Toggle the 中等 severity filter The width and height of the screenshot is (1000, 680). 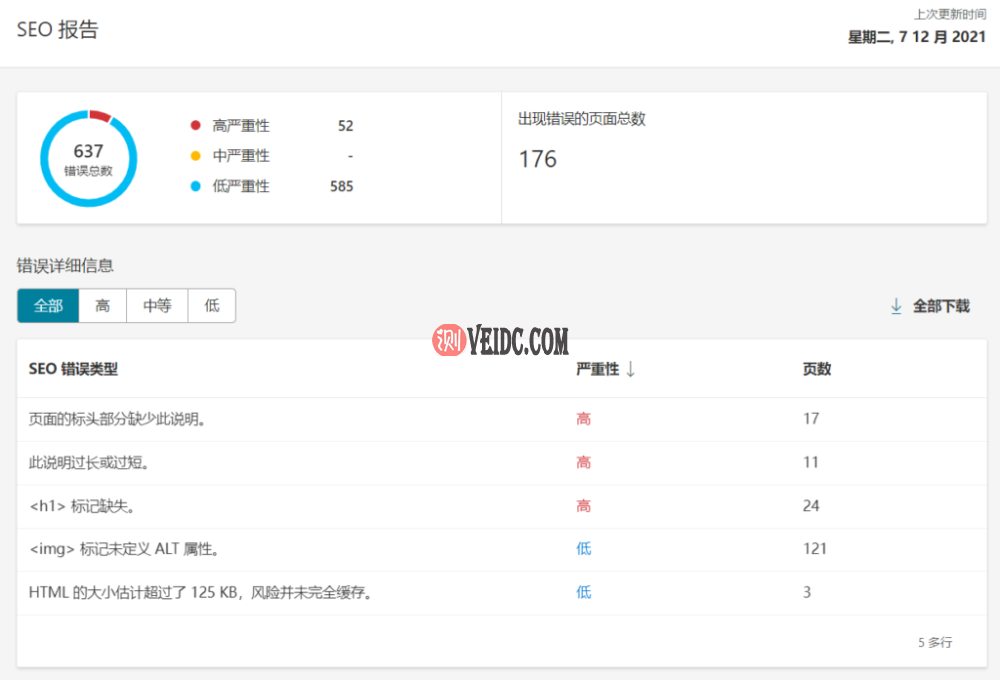[x=156, y=305]
